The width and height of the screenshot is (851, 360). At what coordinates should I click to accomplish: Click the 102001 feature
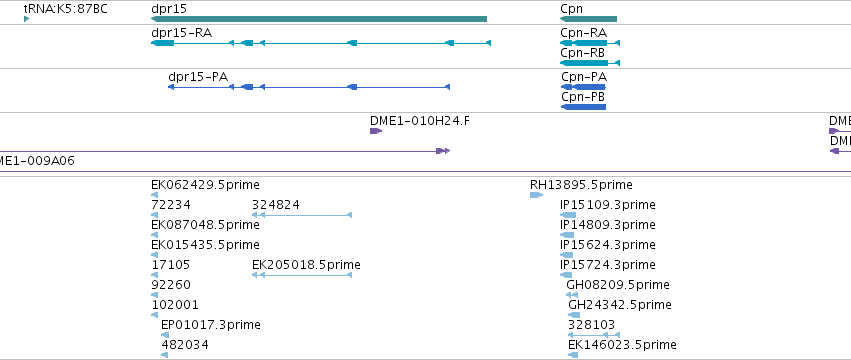[155, 315]
